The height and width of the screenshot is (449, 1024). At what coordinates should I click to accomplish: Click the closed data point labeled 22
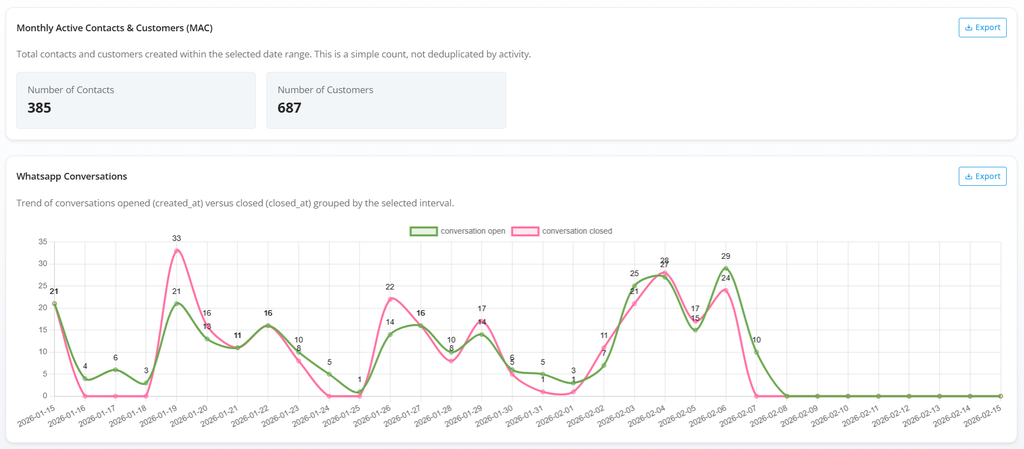pos(390,299)
